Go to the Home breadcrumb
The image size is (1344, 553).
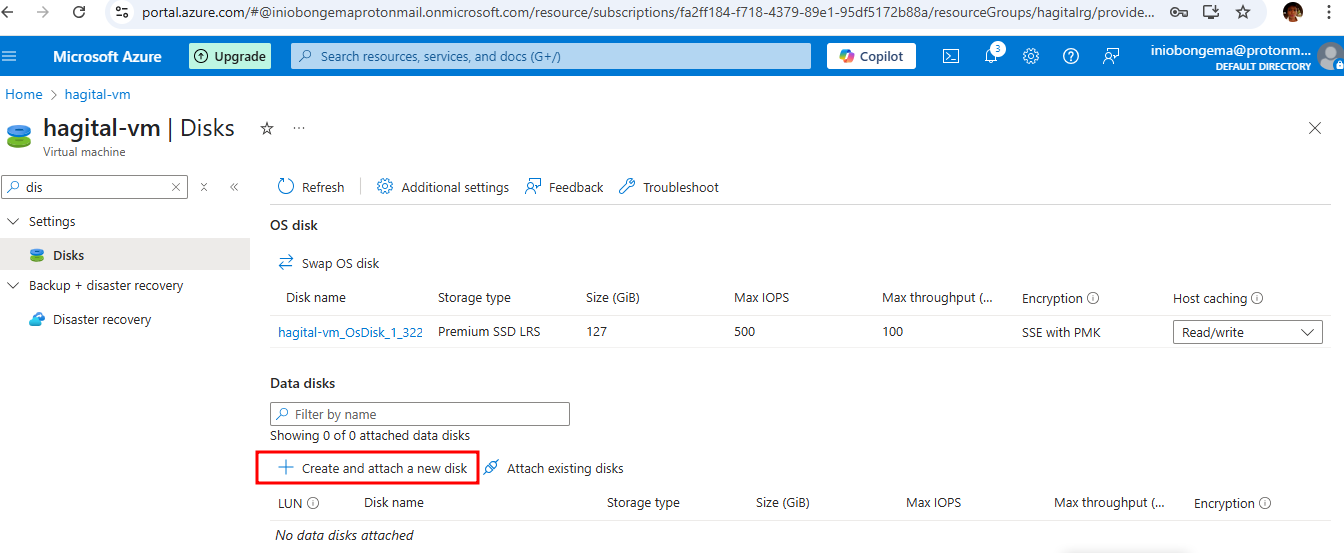coord(24,94)
